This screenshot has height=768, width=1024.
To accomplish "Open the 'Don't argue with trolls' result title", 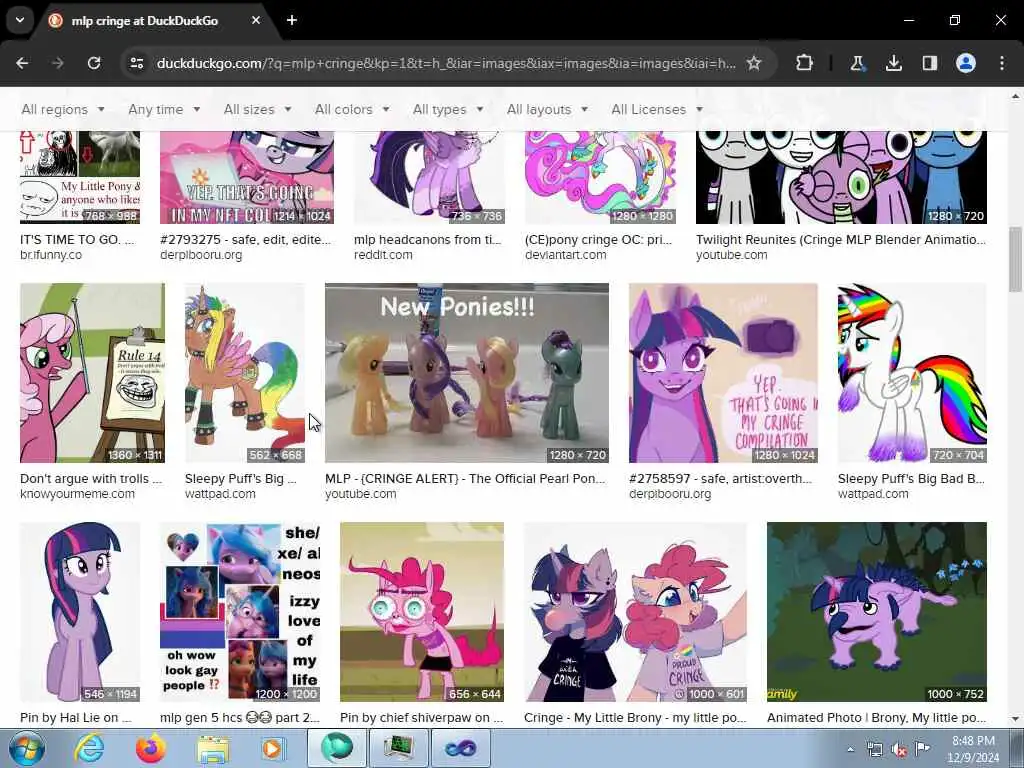I will tap(91, 479).
